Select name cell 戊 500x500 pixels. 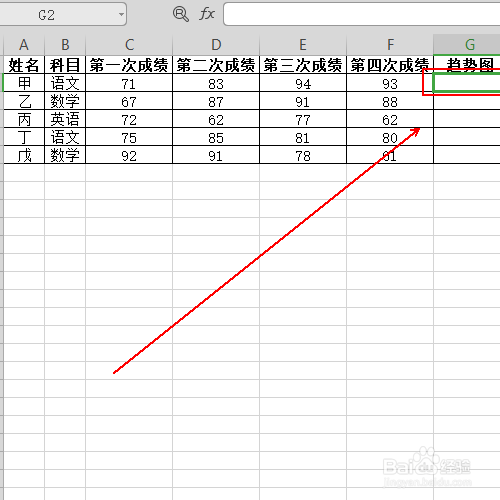pyautogui.click(x=24, y=155)
